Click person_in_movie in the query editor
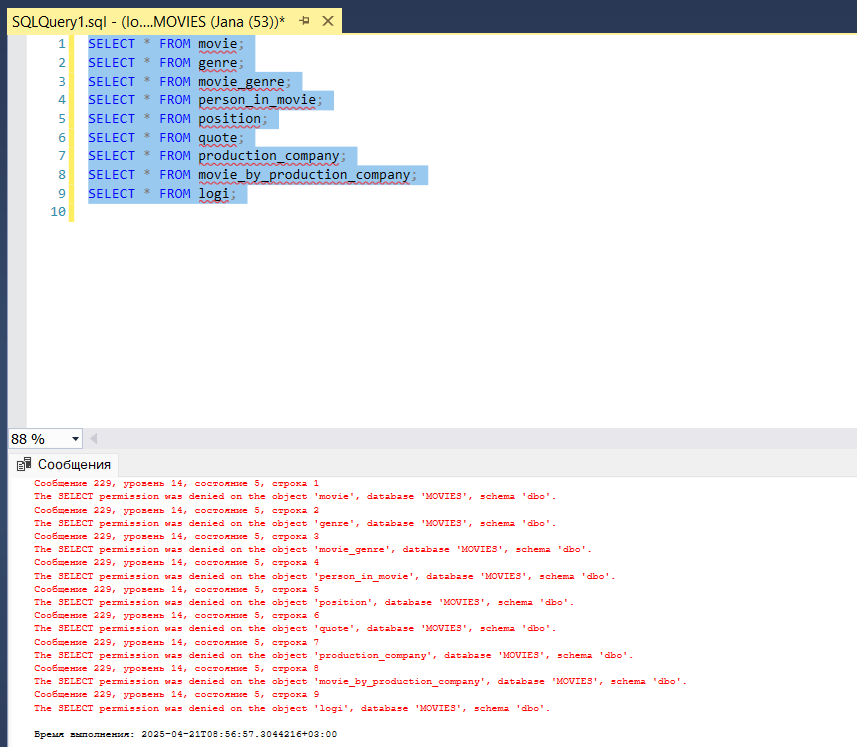Screen dimensions: 857x747 coord(257,100)
